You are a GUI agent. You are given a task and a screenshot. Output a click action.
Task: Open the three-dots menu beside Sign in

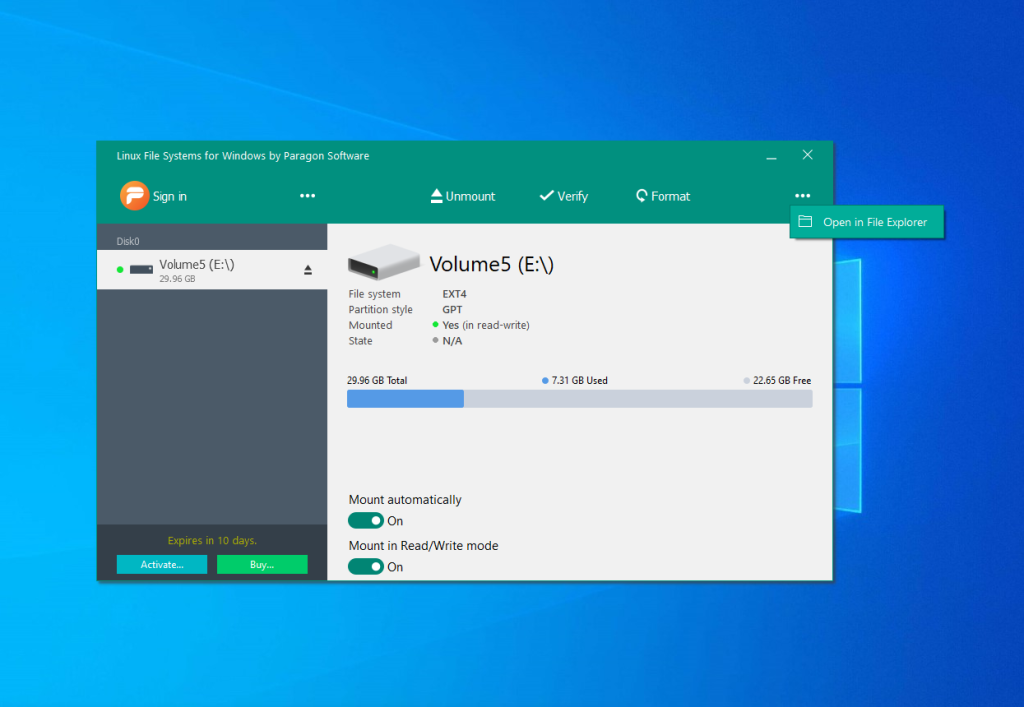pyautogui.click(x=308, y=196)
